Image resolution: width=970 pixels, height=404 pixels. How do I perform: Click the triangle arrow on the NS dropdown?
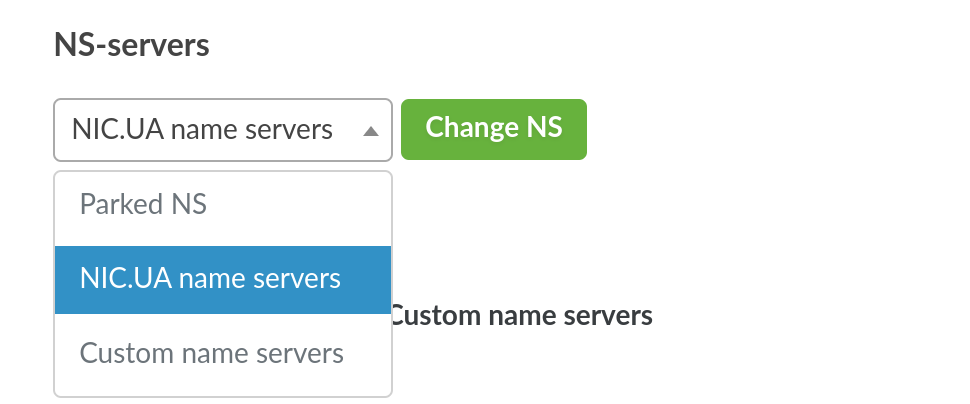point(370,130)
